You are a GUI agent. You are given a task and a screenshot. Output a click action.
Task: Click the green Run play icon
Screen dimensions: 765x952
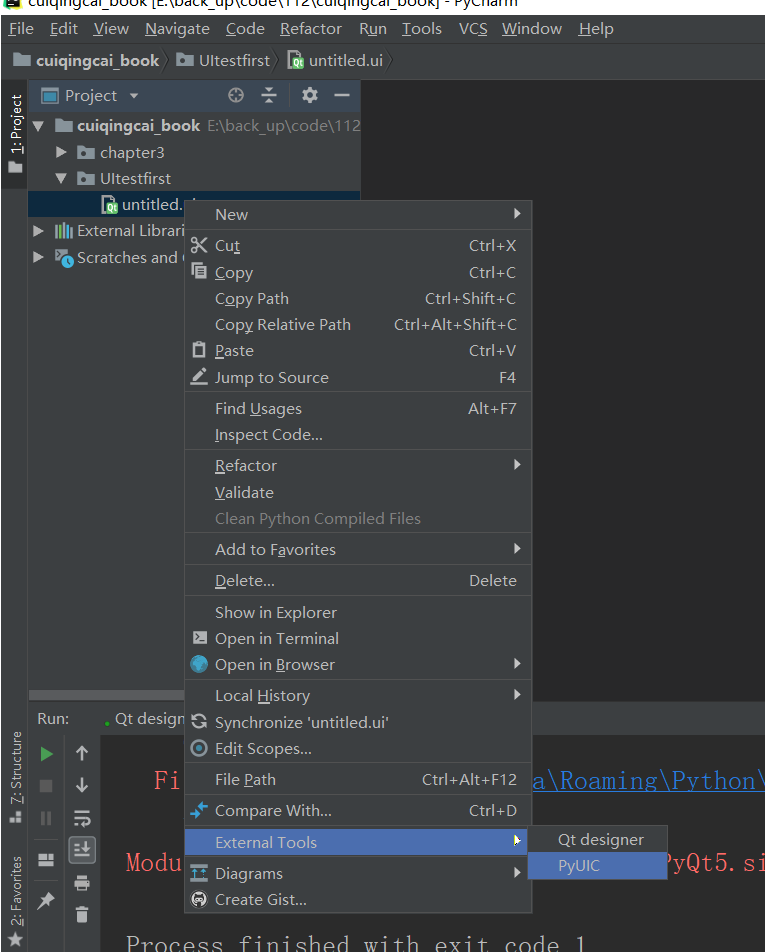pyautogui.click(x=46, y=754)
